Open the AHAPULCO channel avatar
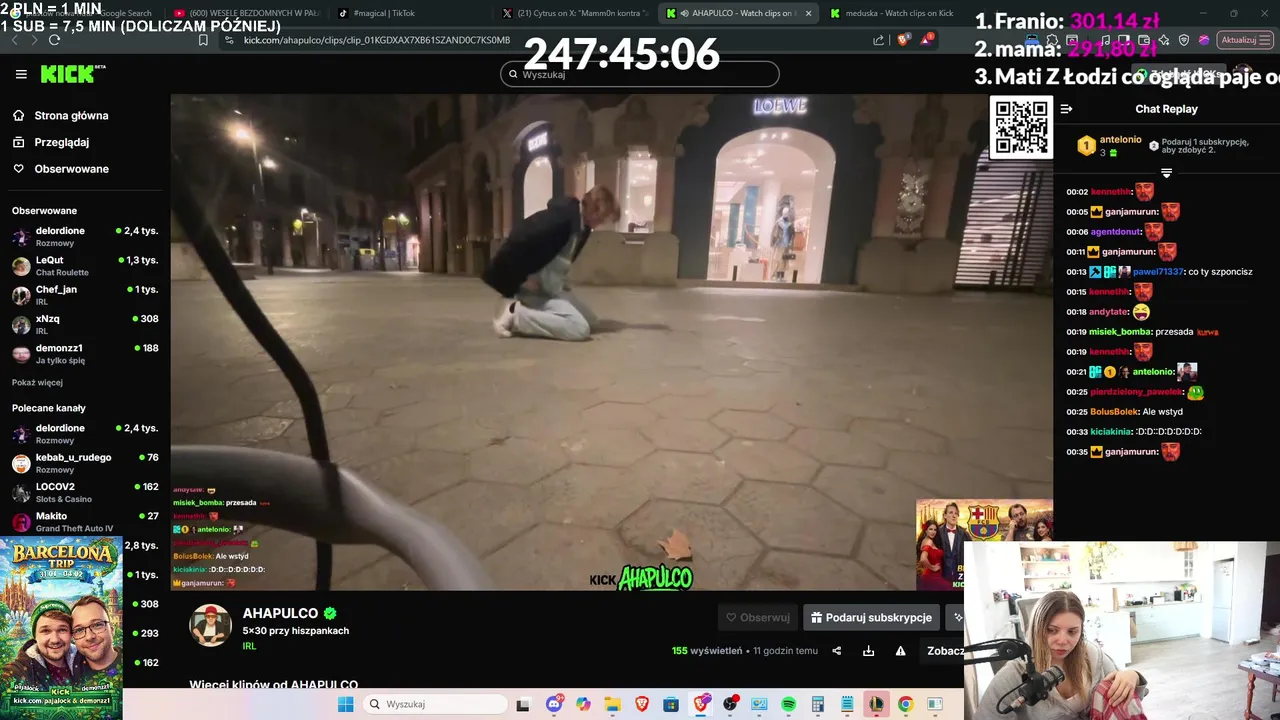Screen dimensions: 1280x720 pos(211,625)
